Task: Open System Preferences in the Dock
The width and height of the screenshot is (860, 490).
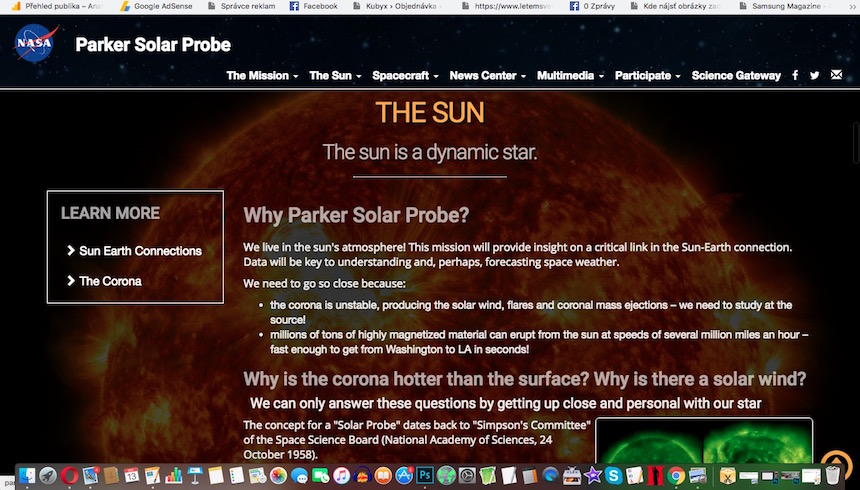Action: point(467,475)
